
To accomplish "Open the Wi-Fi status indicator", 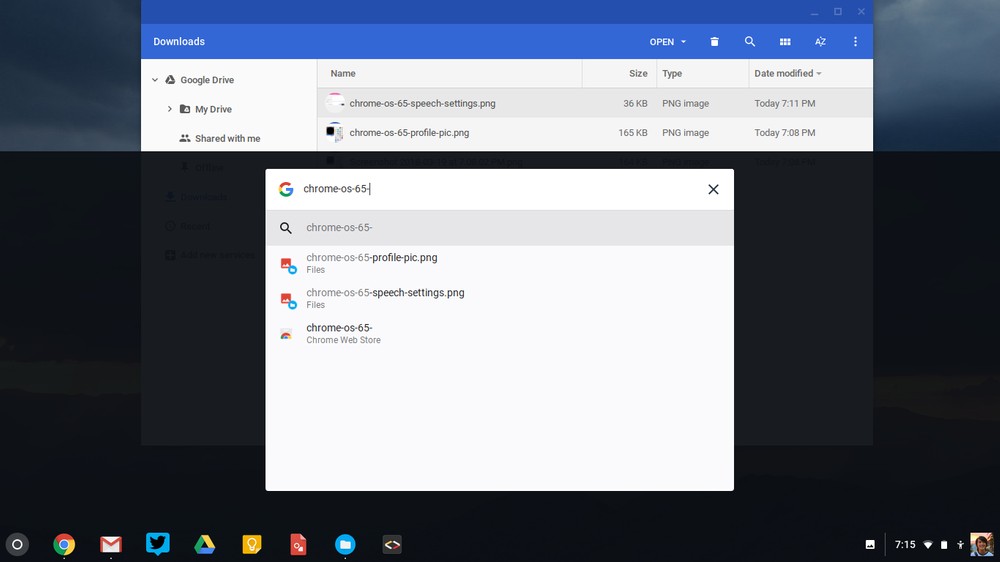I will (x=928, y=544).
